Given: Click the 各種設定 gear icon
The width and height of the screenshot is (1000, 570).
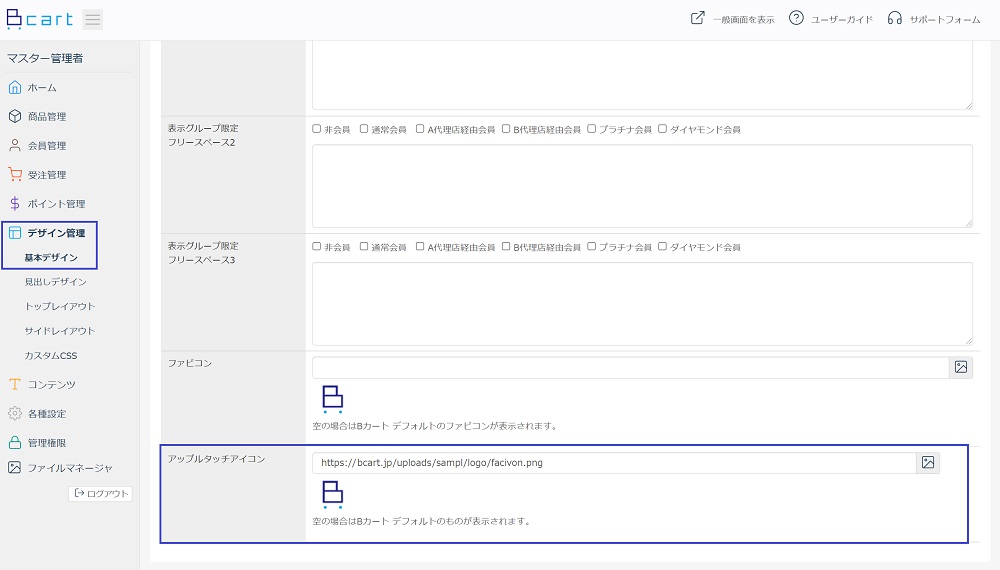Looking at the screenshot, I should pos(15,413).
